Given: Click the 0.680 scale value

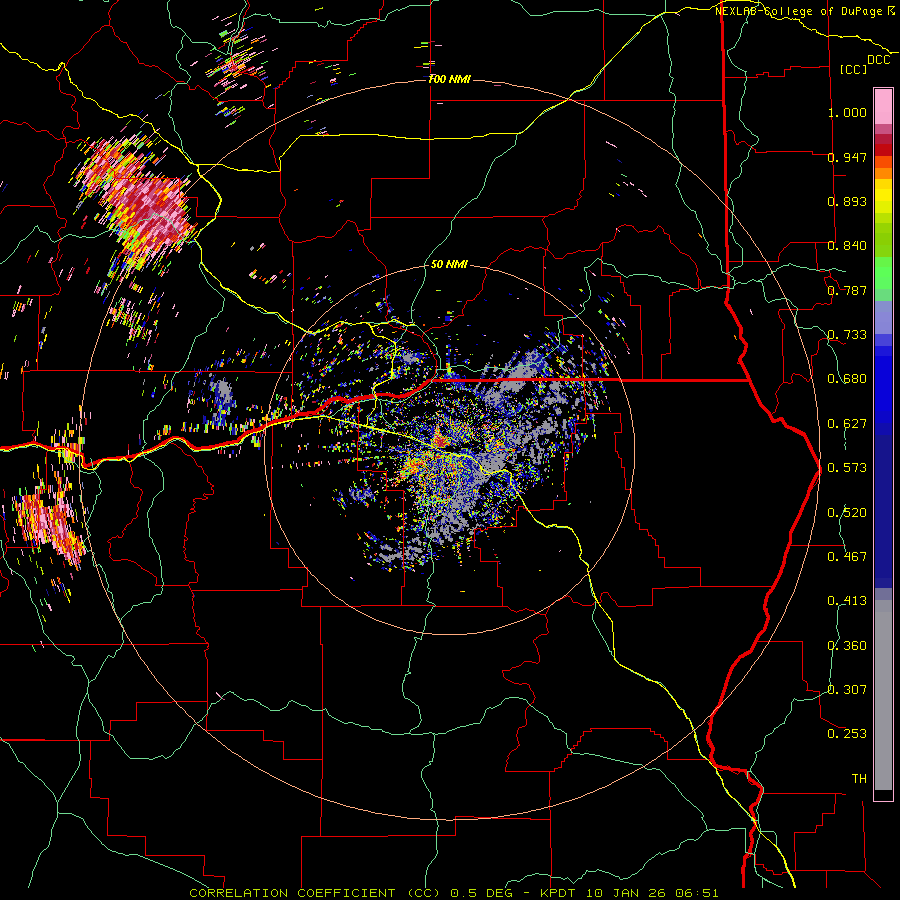Looking at the screenshot, I should [x=847, y=379].
